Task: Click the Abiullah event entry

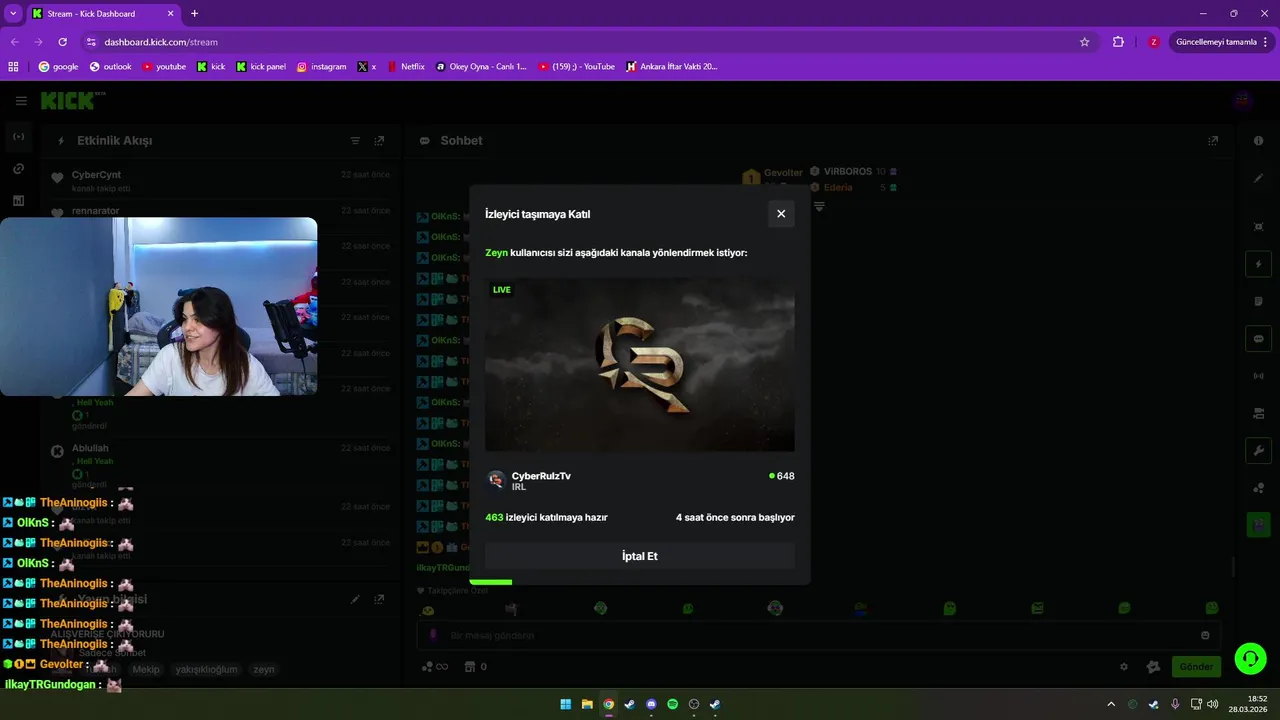Action: click(220, 465)
